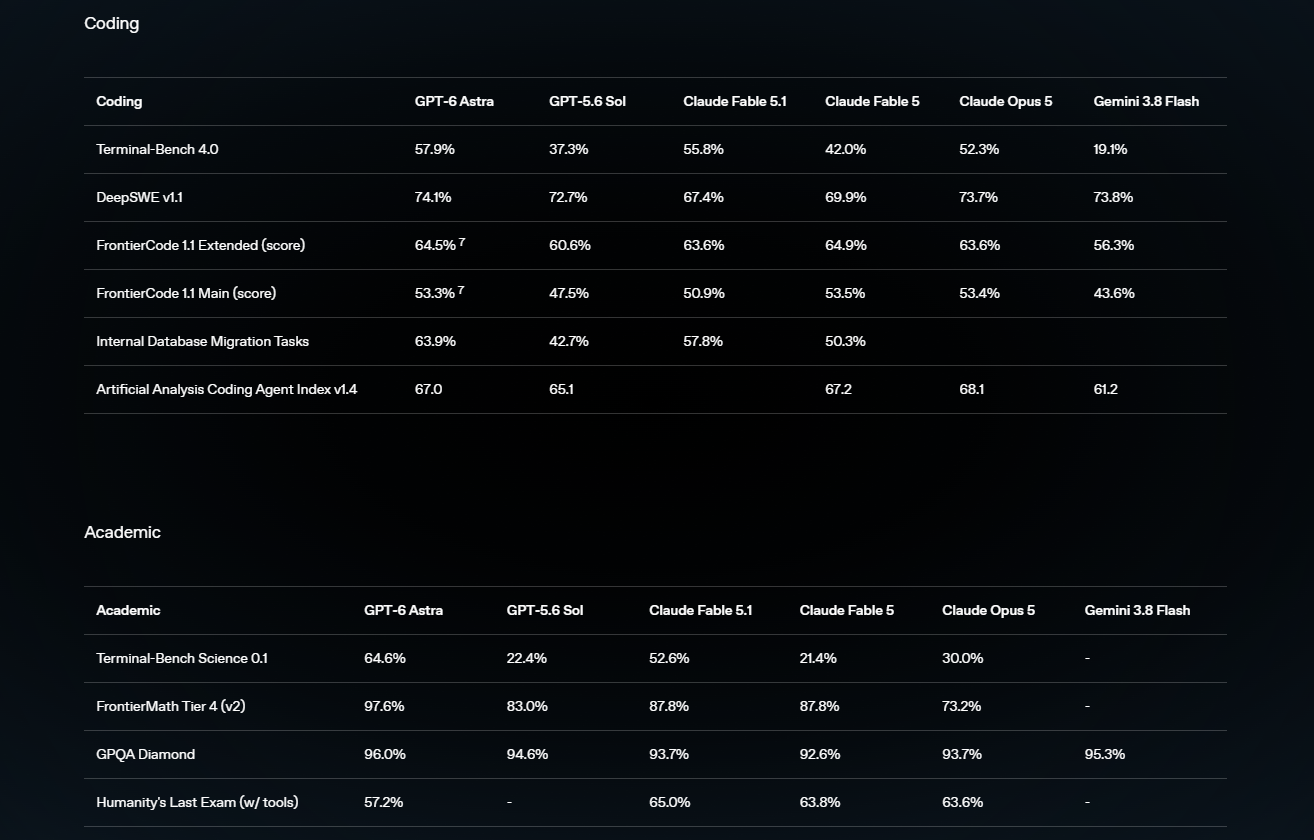
Task: Open footnote 7 next to 53.3% score
Action: pyautogui.click(x=461, y=289)
